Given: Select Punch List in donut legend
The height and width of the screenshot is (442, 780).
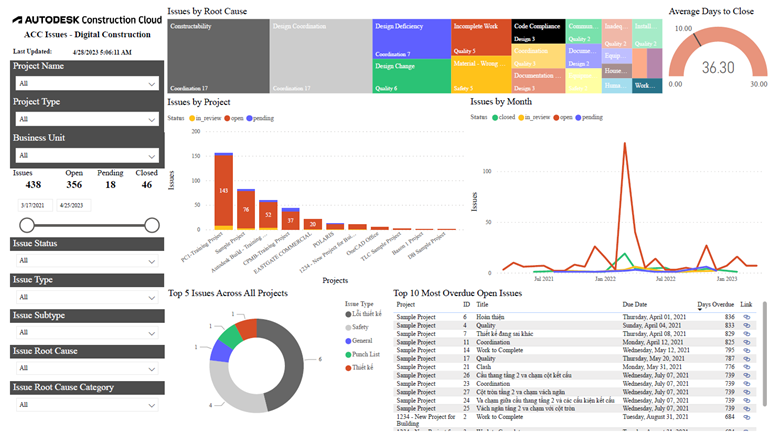Looking at the screenshot, I should (x=362, y=354).
